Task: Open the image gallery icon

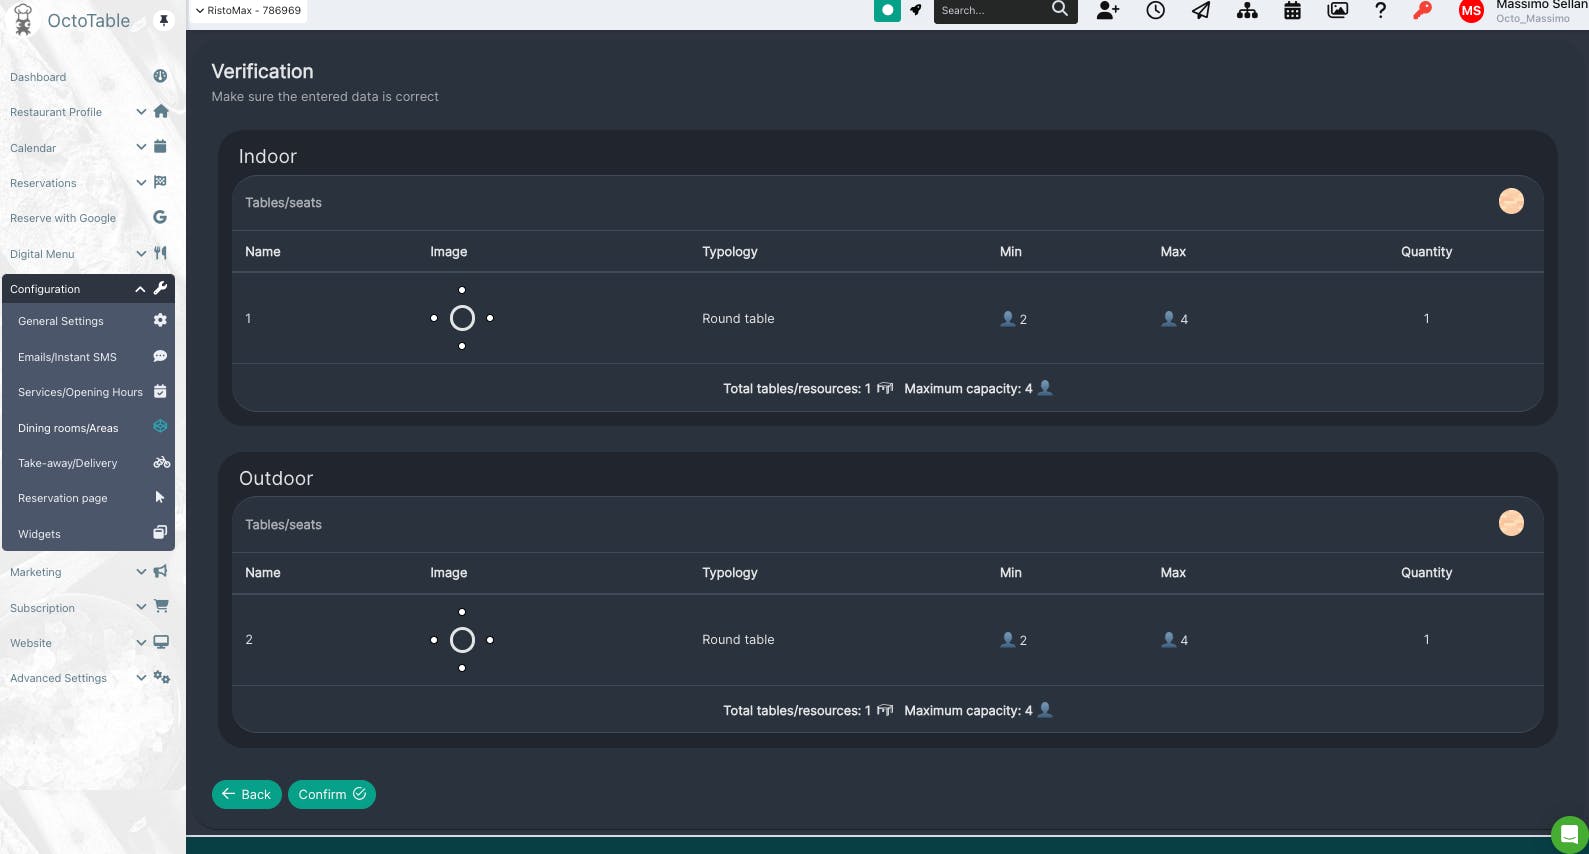Action: click(1337, 11)
